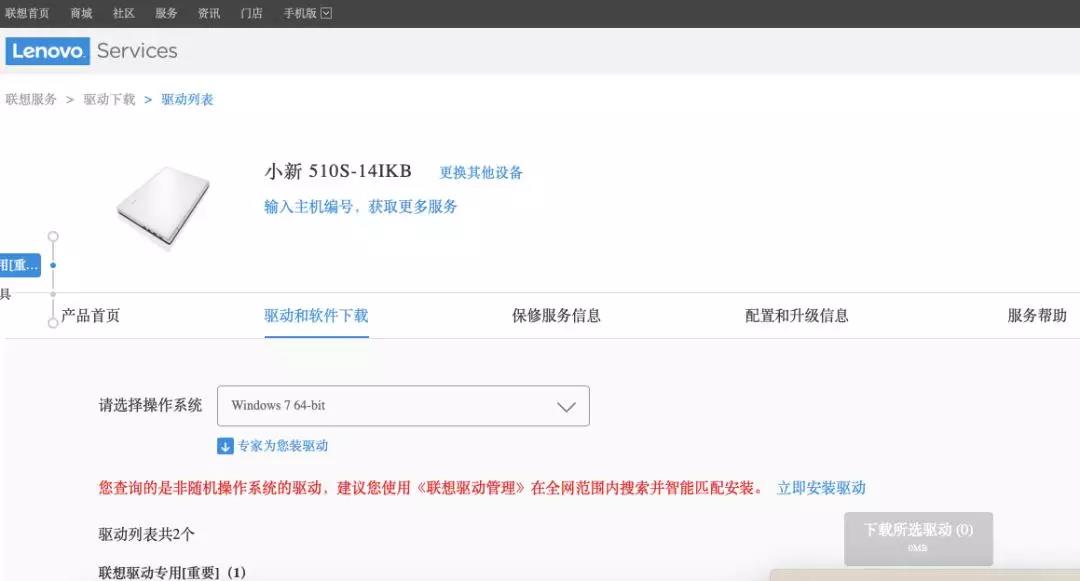Click the active blue dot on left timeline
This screenshot has width=1080, height=581.
[52, 266]
